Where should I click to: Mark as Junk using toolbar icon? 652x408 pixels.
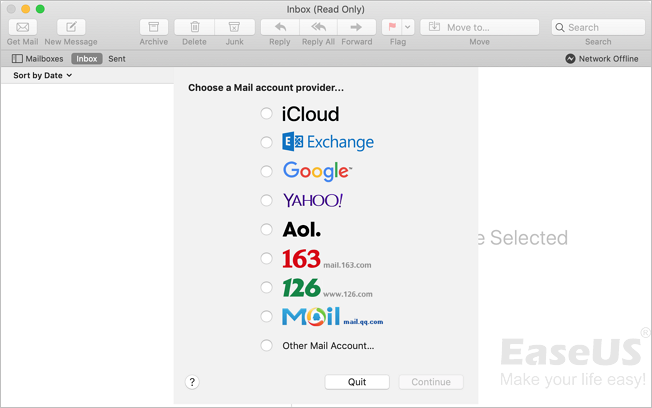pyautogui.click(x=234, y=27)
